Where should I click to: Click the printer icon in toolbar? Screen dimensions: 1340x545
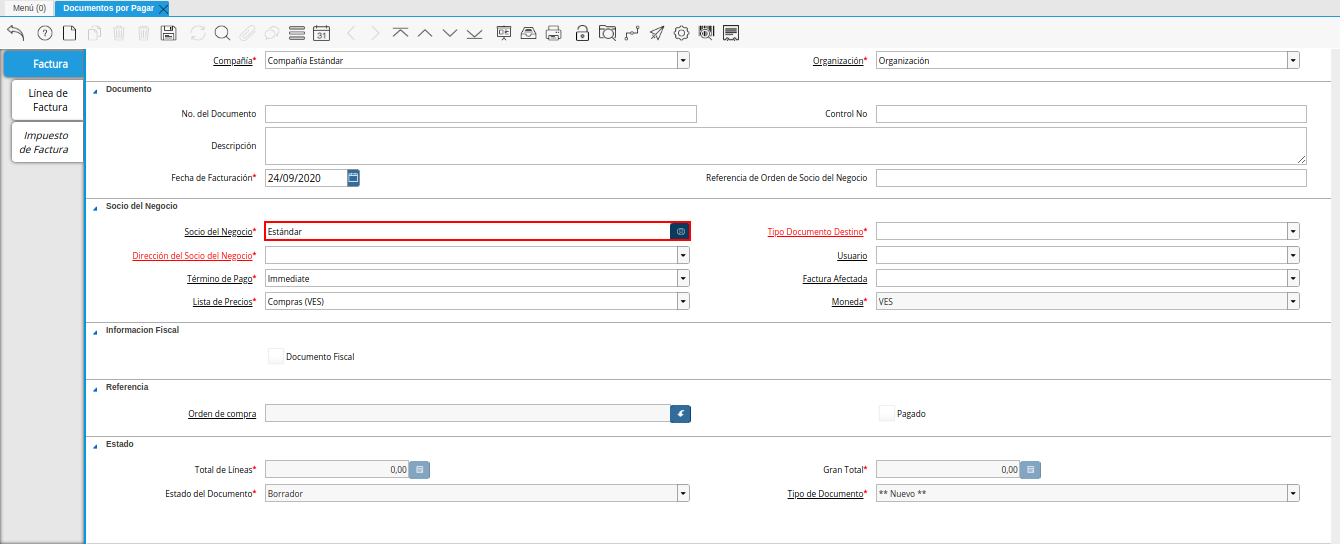[x=554, y=33]
